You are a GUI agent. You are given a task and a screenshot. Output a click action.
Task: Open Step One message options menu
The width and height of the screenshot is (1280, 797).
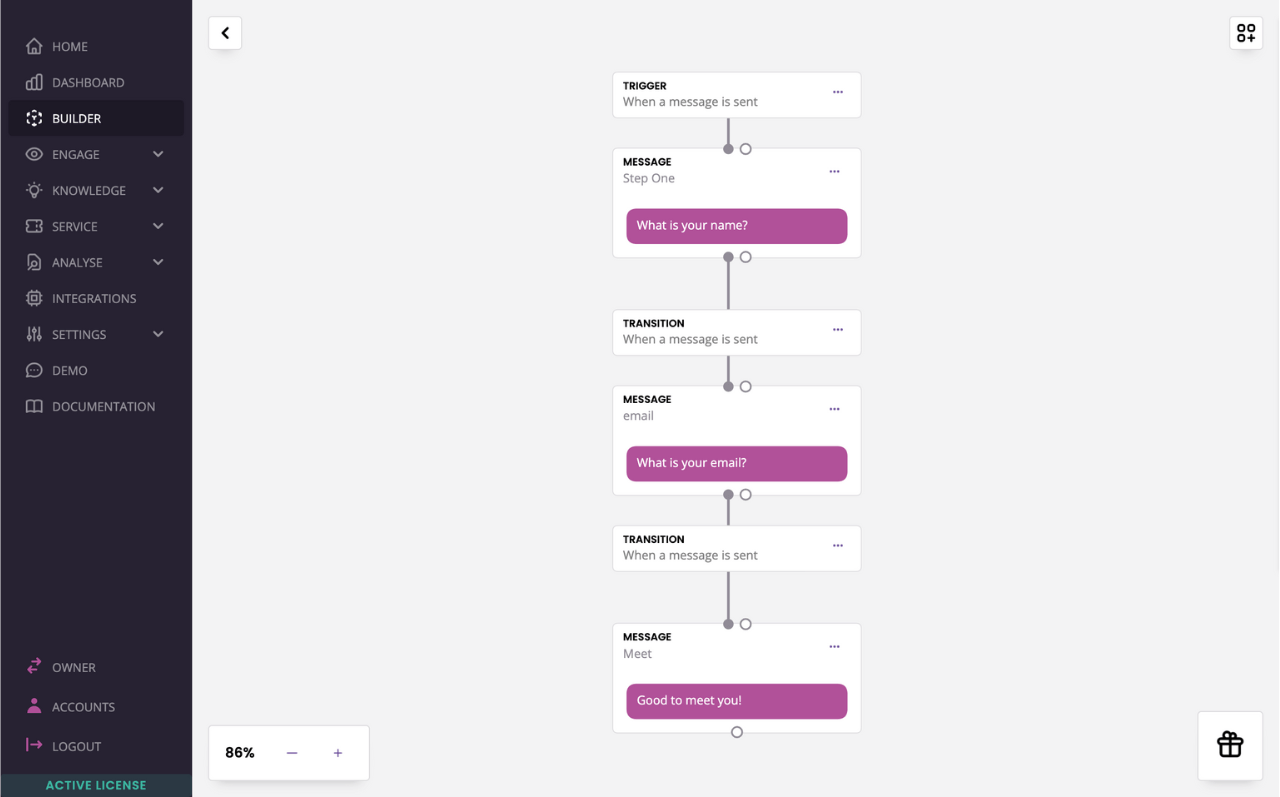[834, 172]
